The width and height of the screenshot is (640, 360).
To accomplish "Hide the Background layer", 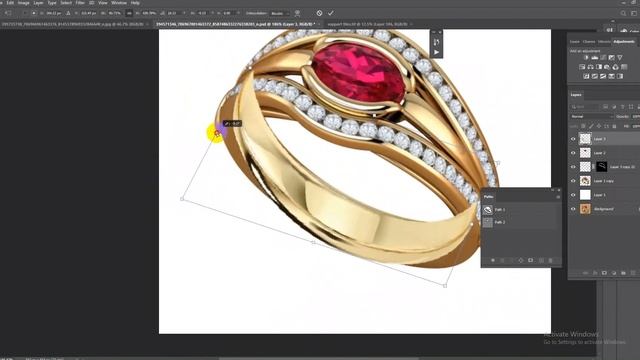I will [573, 209].
